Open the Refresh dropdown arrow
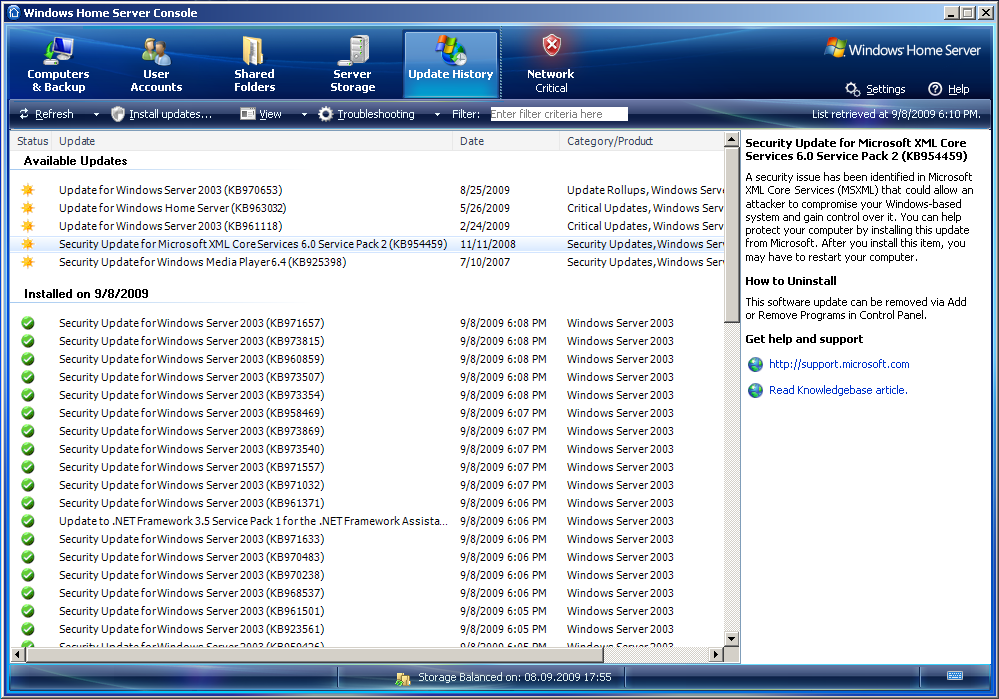This screenshot has height=699, width=999. (96, 115)
